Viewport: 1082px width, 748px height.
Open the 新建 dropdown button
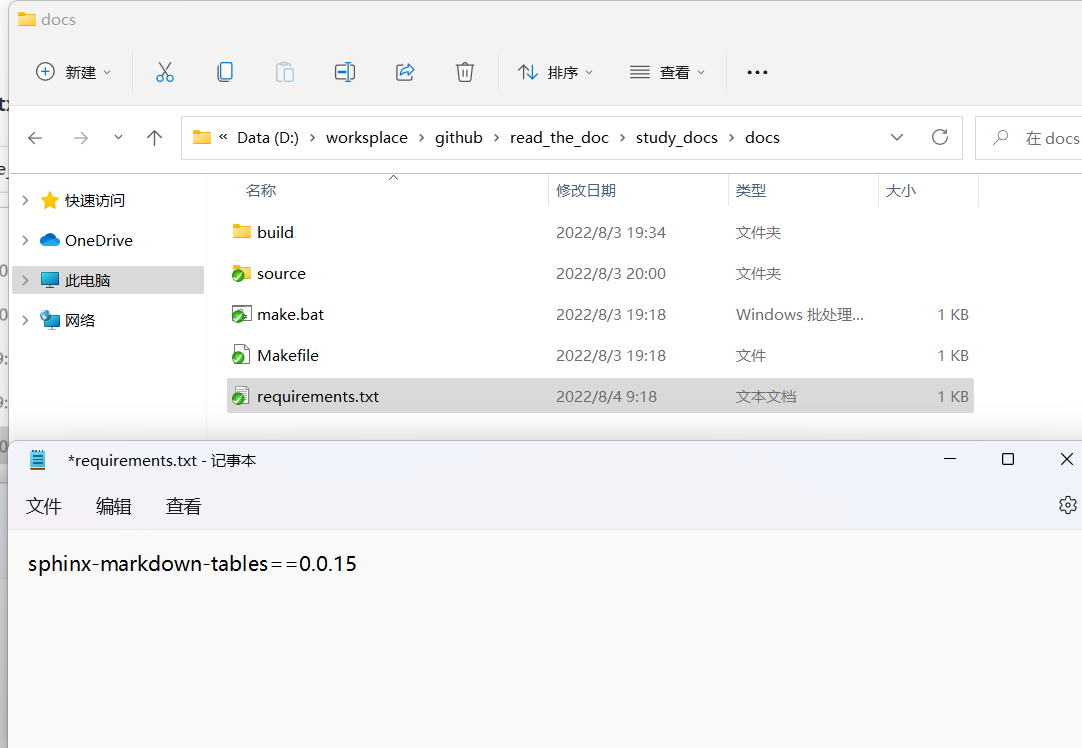[74, 72]
